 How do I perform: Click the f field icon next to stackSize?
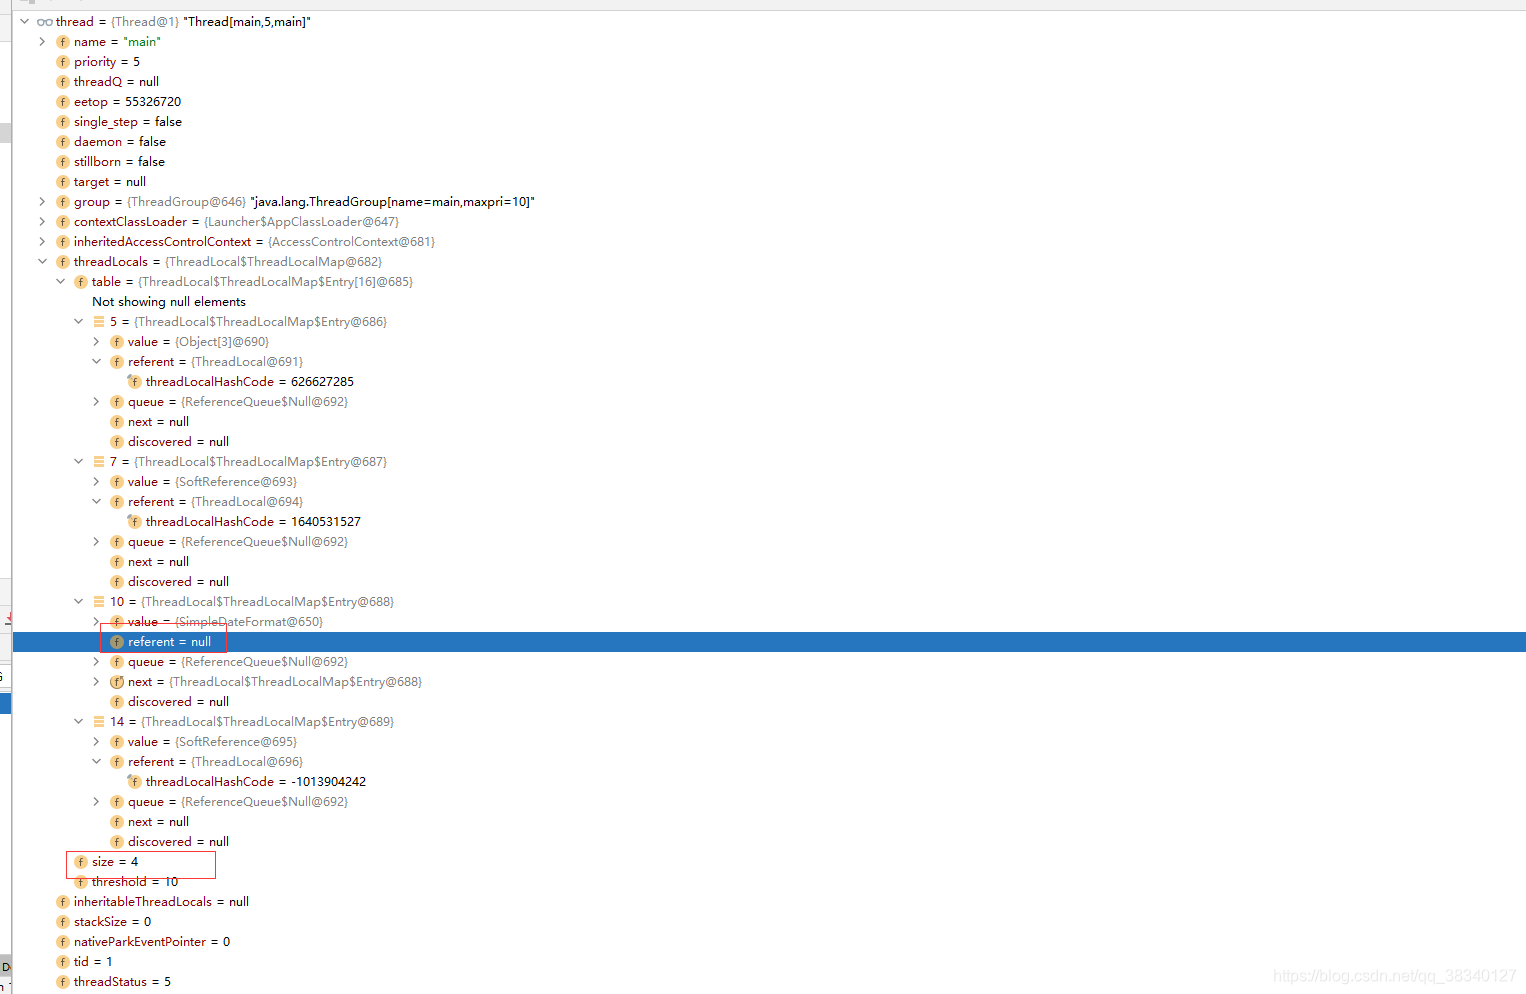(62, 921)
